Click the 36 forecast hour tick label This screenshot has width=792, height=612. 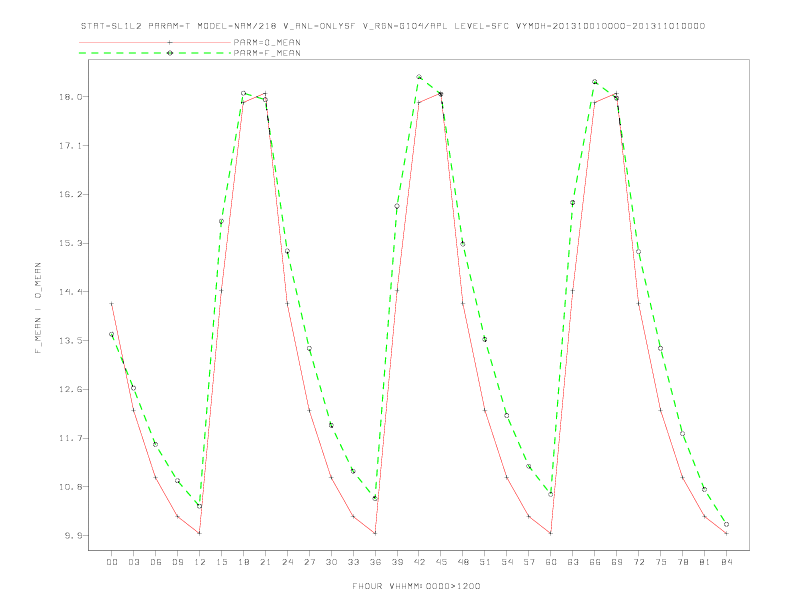pyautogui.click(x=375, y=562)
